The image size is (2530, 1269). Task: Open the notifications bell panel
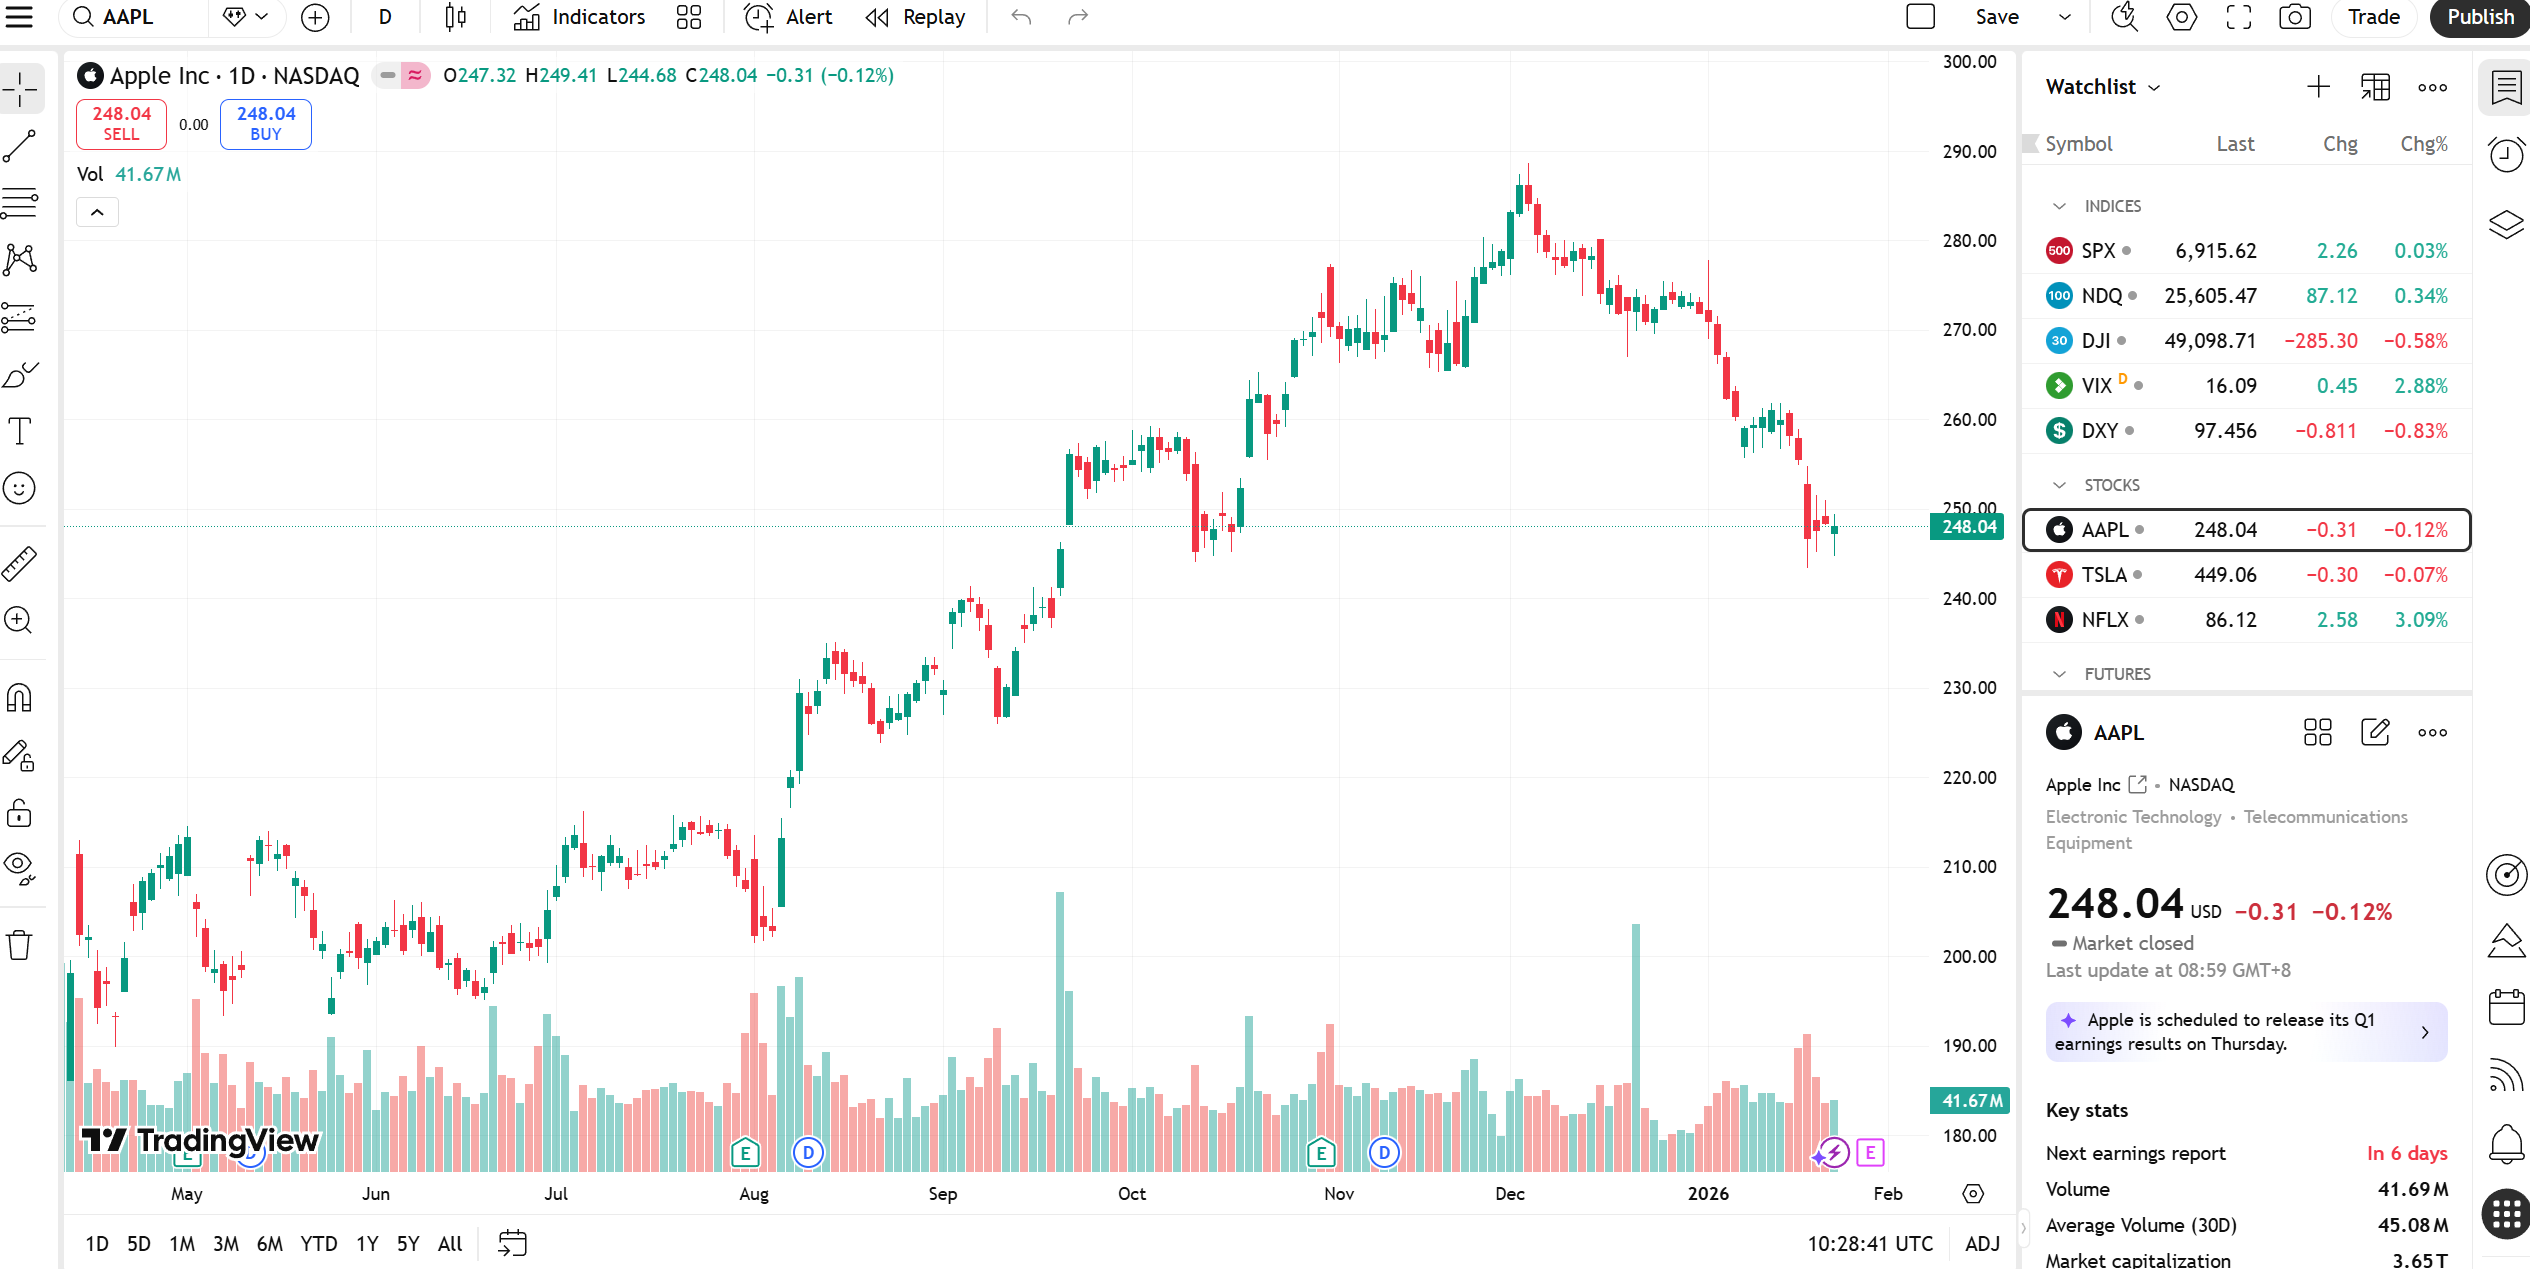click(x=2505, y=1144)
